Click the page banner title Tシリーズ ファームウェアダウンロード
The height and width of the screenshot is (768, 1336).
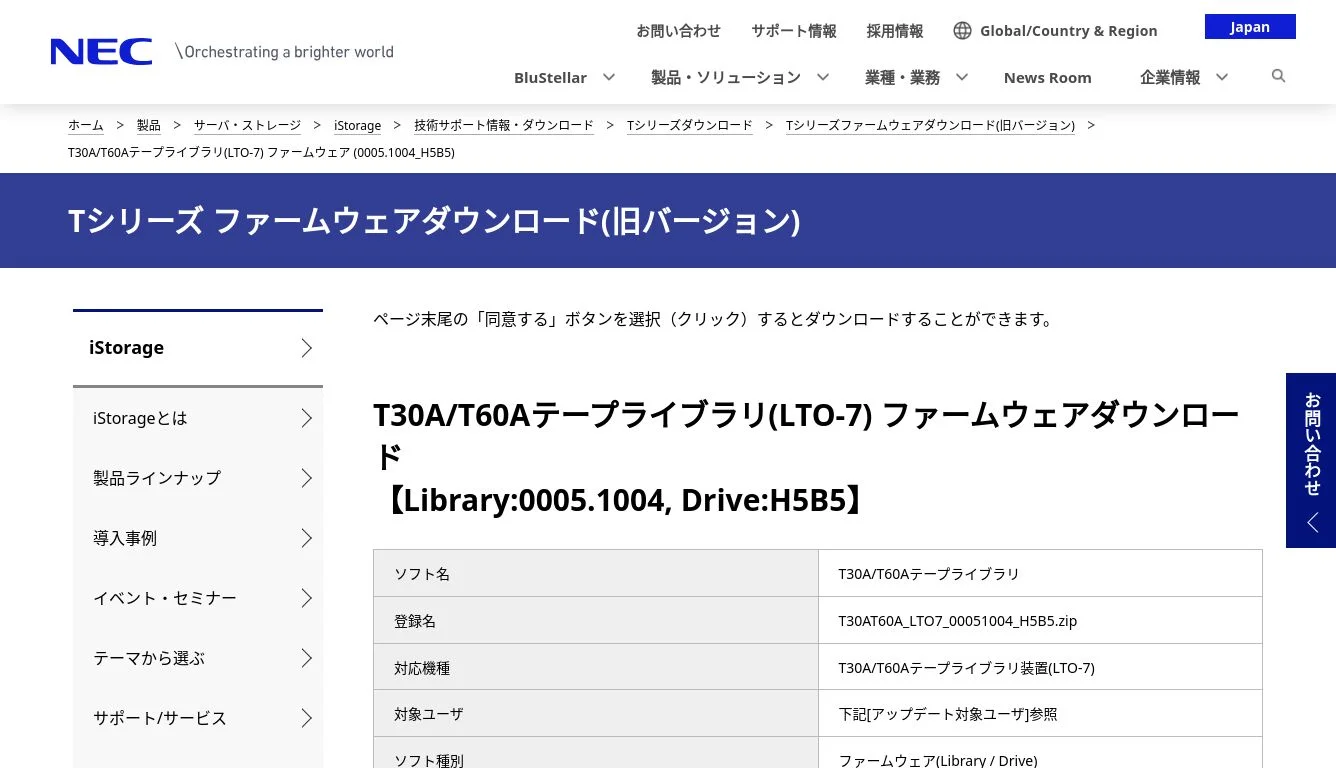coord(434,221)
